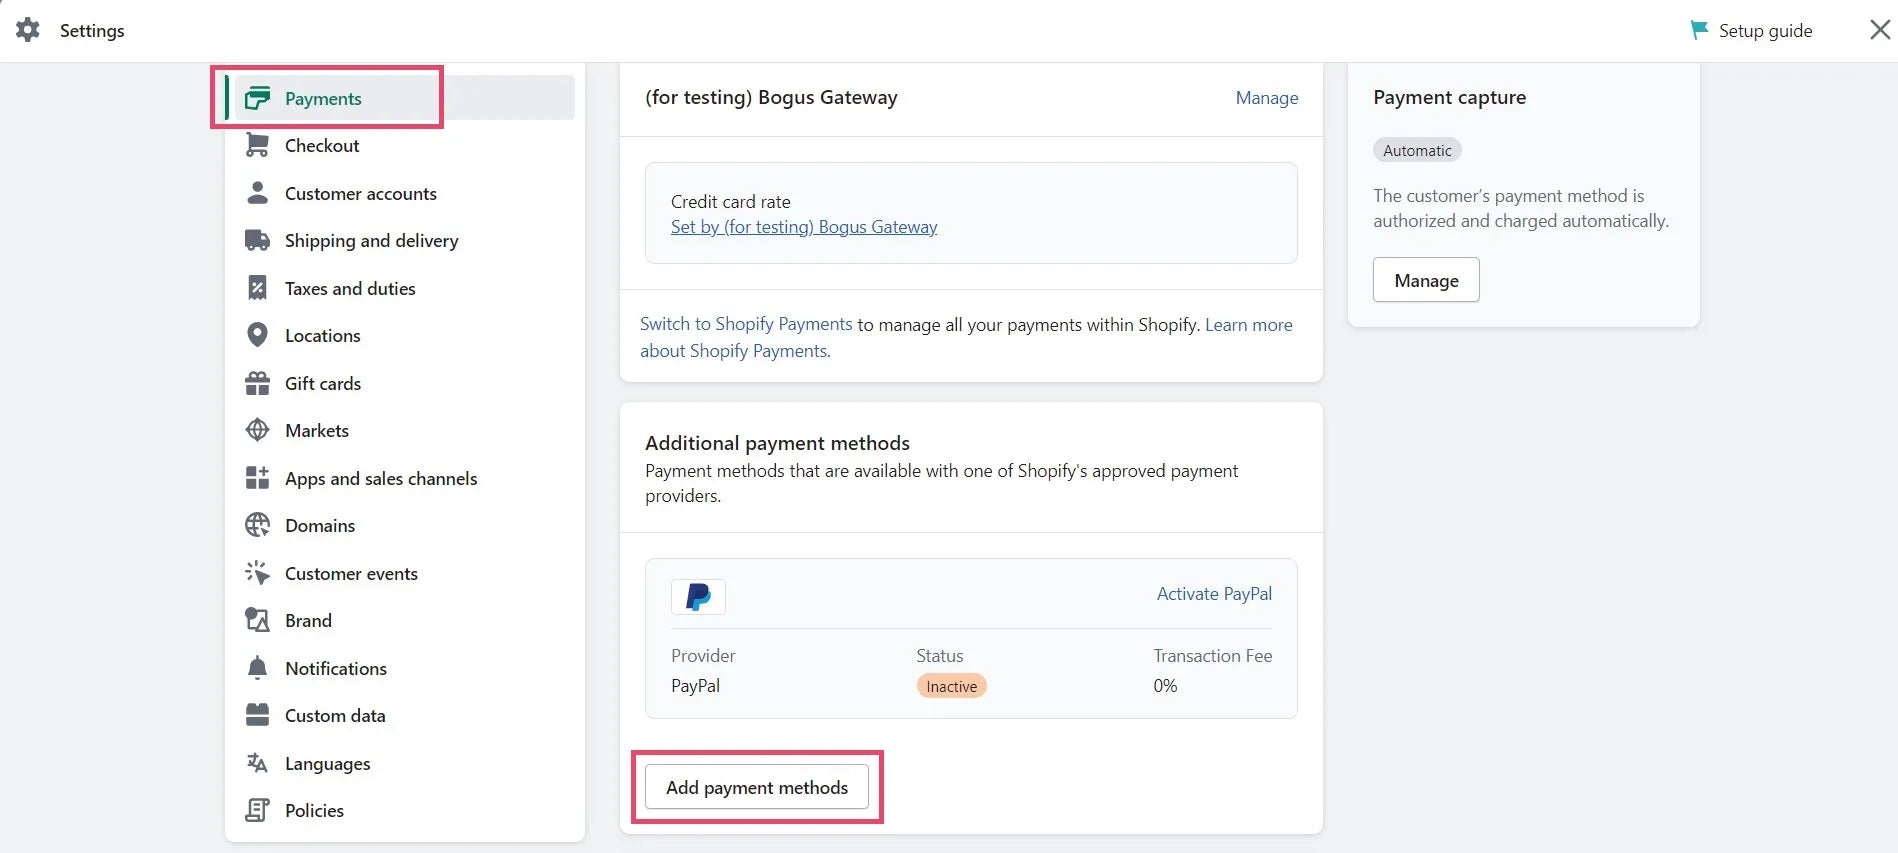
Task: Close the Settings page
Action: point(1879,30)
